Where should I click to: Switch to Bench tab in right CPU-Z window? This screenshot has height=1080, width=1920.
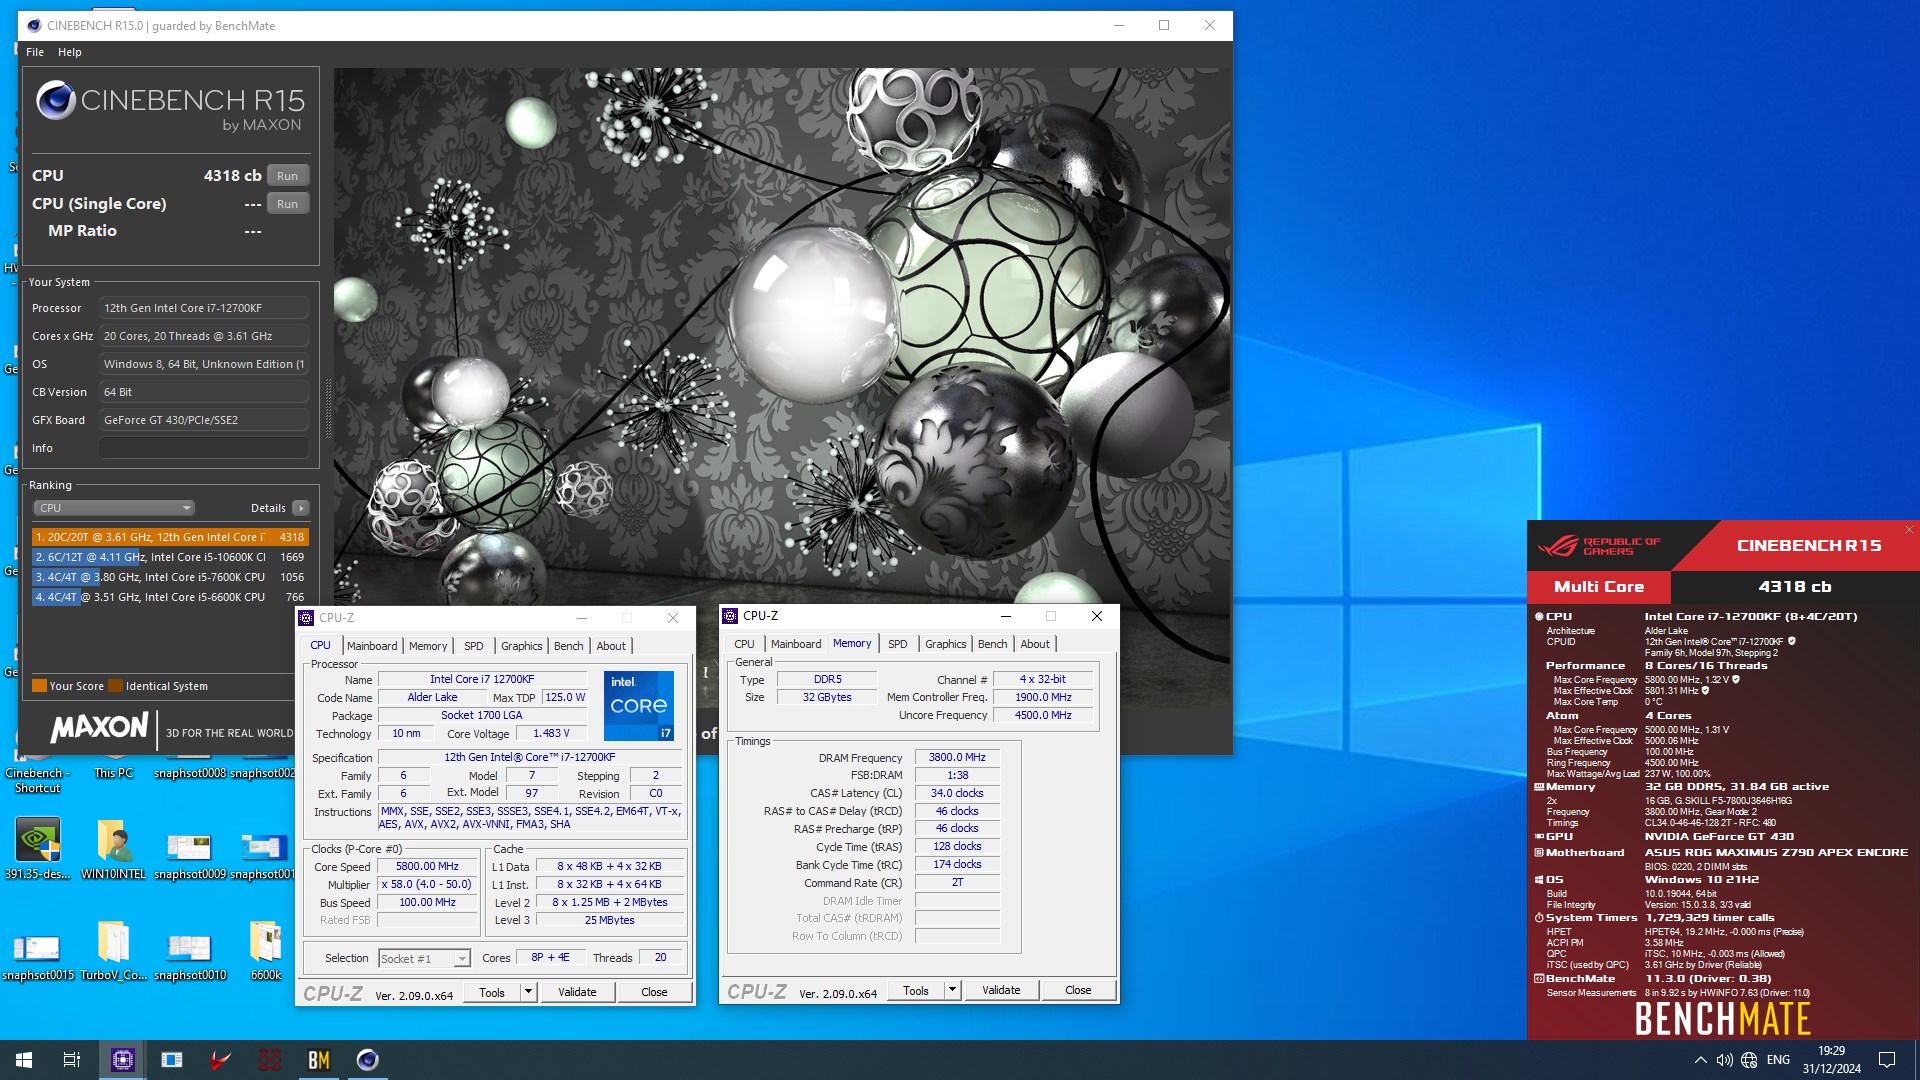click(x=993, y=644)
